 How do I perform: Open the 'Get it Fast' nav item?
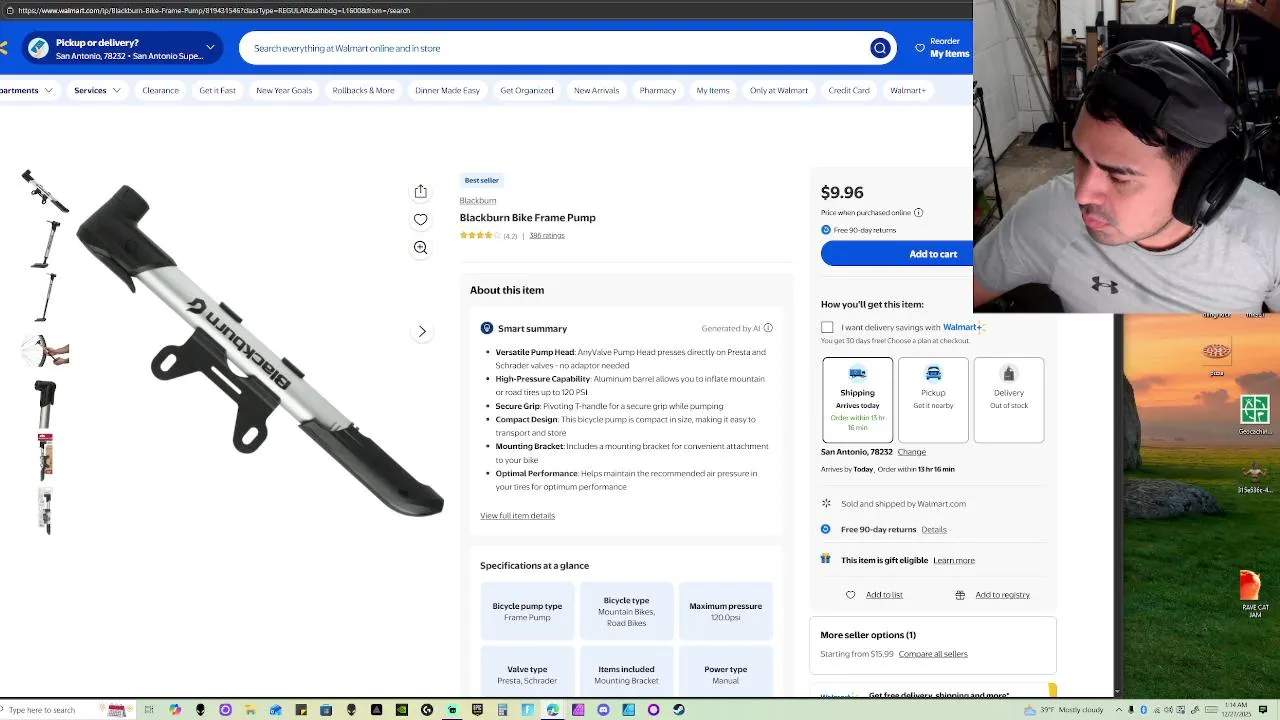(217, 90)
